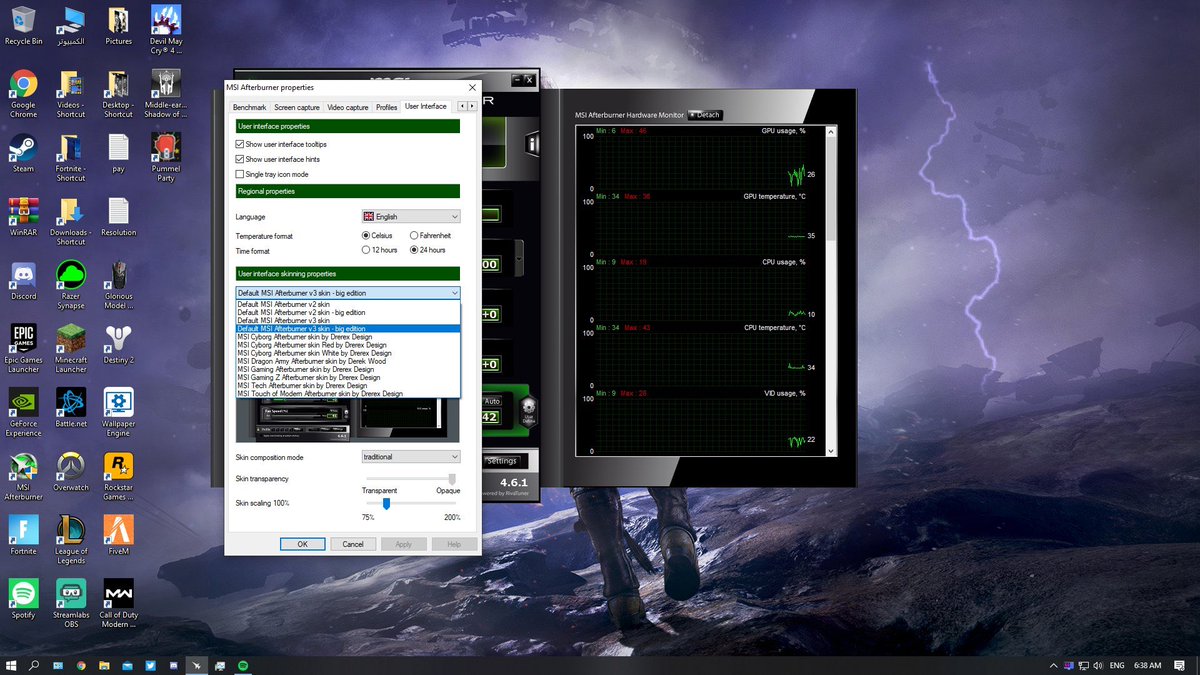
Task: Select the User Interface tab
Action: click(426, 106)
